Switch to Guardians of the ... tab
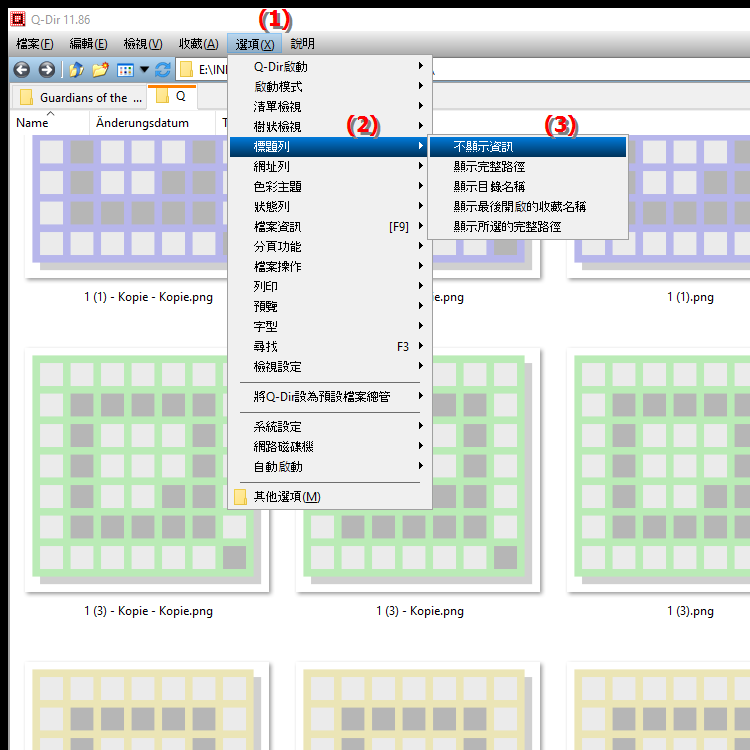 click(x=80, y=98)
